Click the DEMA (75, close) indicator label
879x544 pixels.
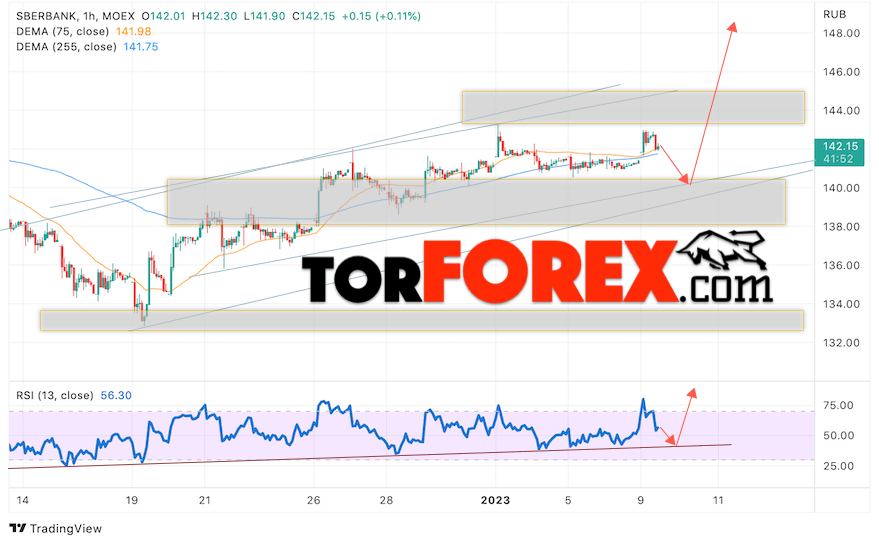tap(62, 31)
